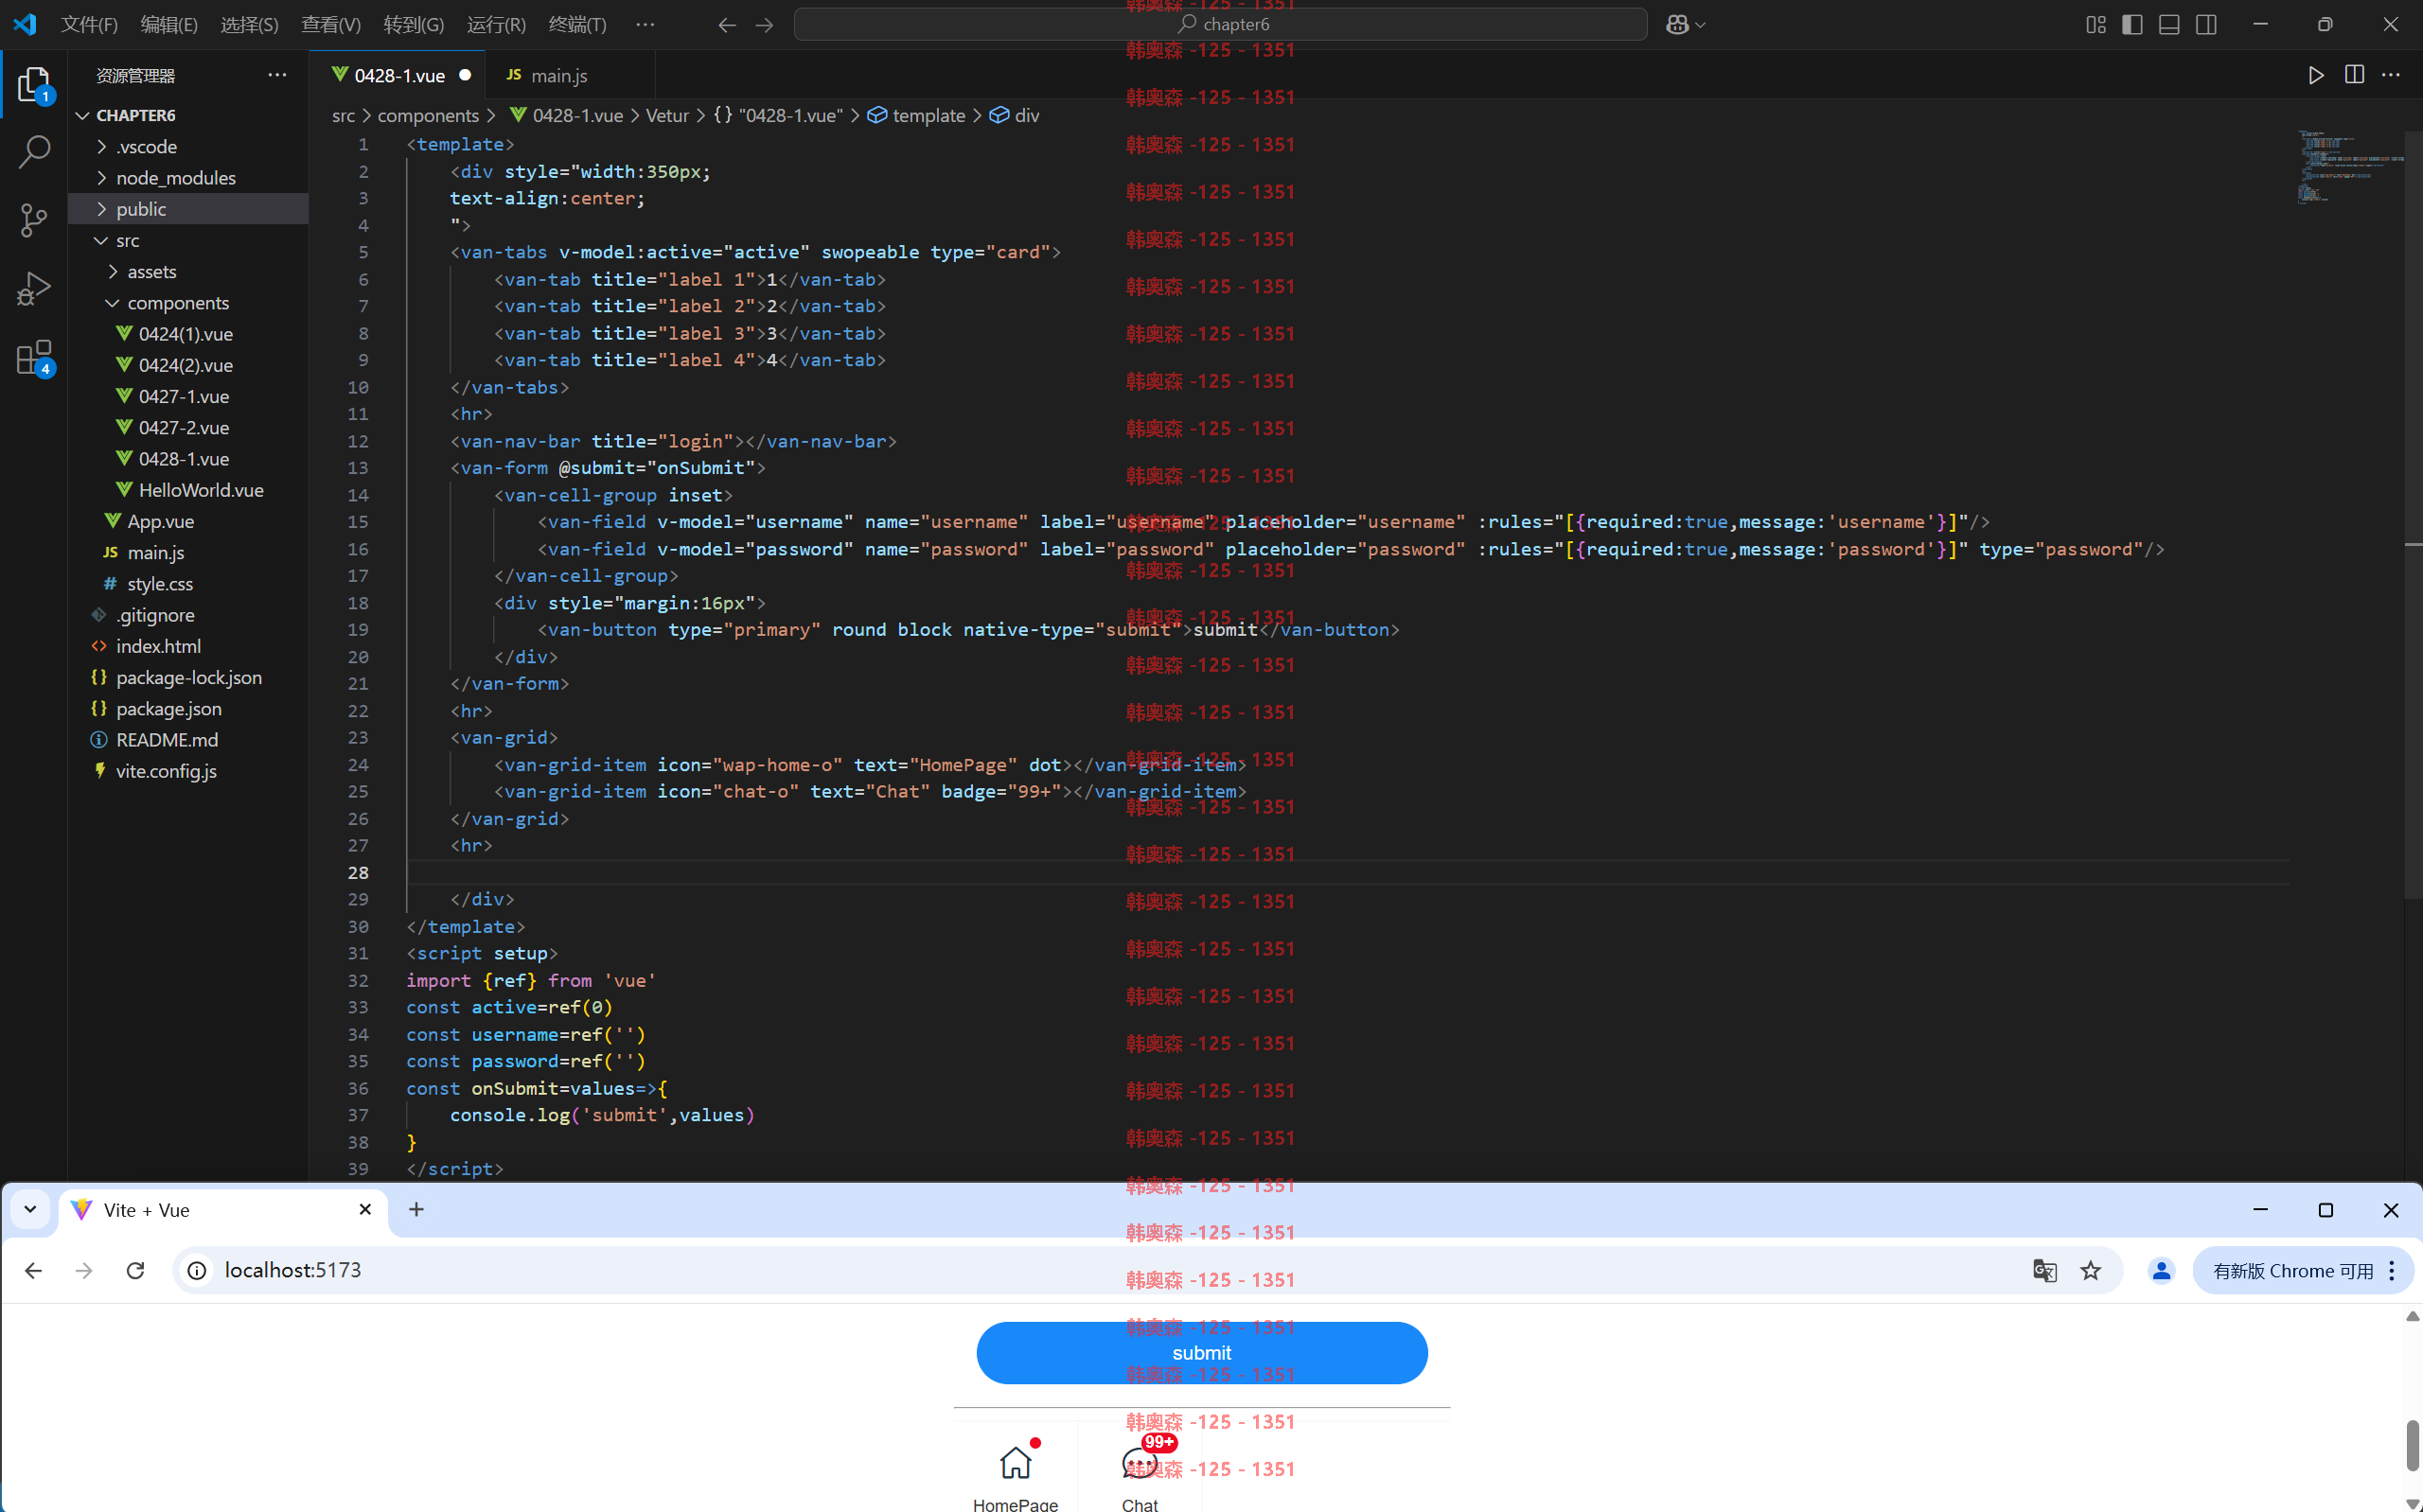The width and height of the screenshot is (2423, 1512).
Task: Open the 终端(T) menu
Action: 577,24
